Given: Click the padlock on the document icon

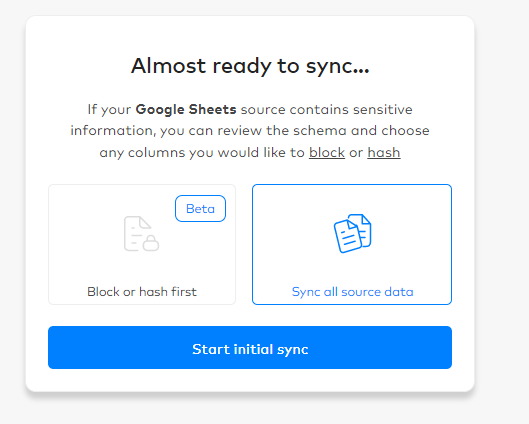Looking at the screenshot, I should coord(151,243).
